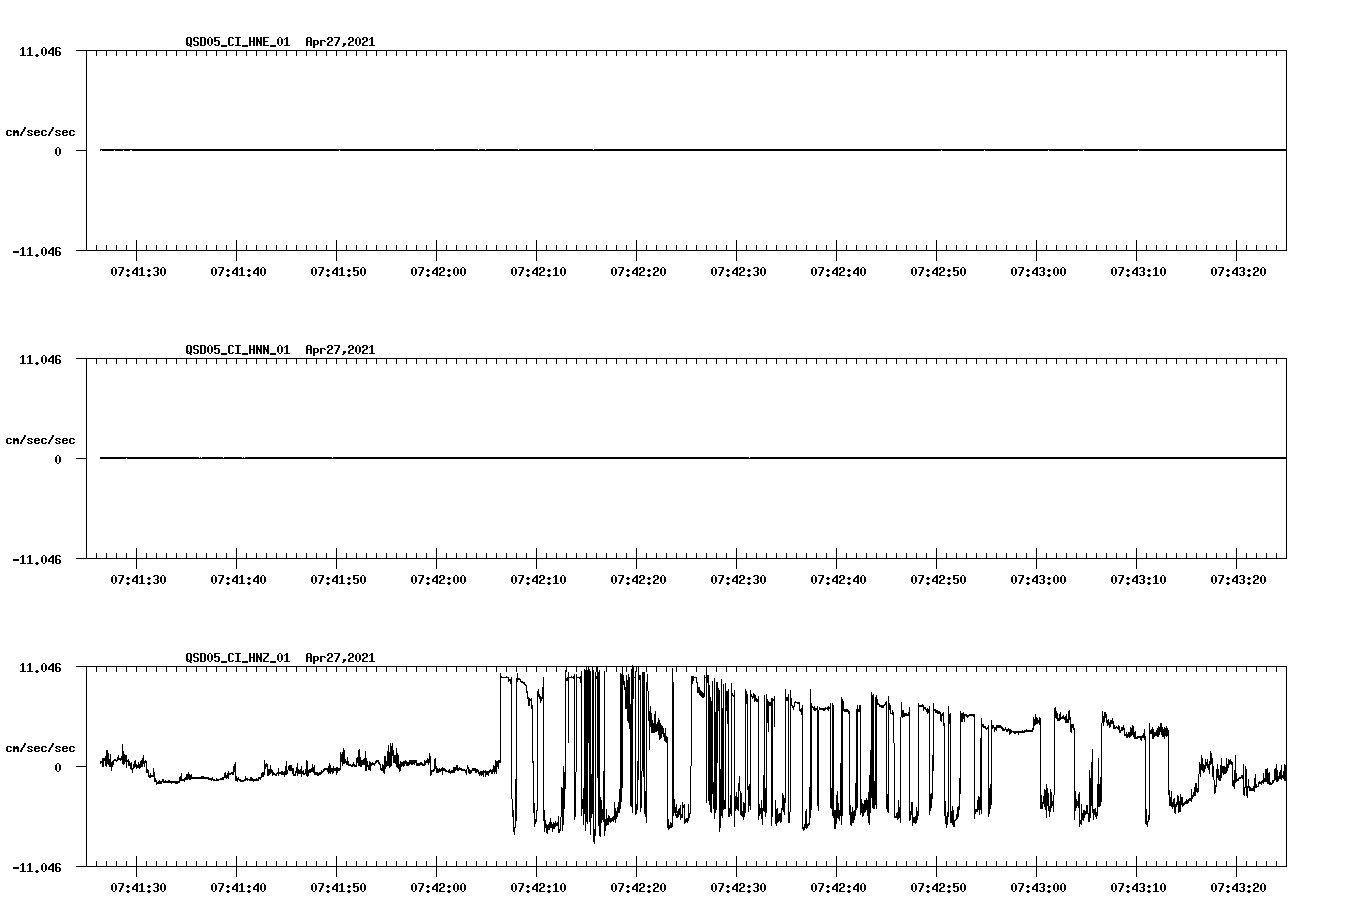Click the cm/sec/sec unit label on top plot

click(40, 130)
